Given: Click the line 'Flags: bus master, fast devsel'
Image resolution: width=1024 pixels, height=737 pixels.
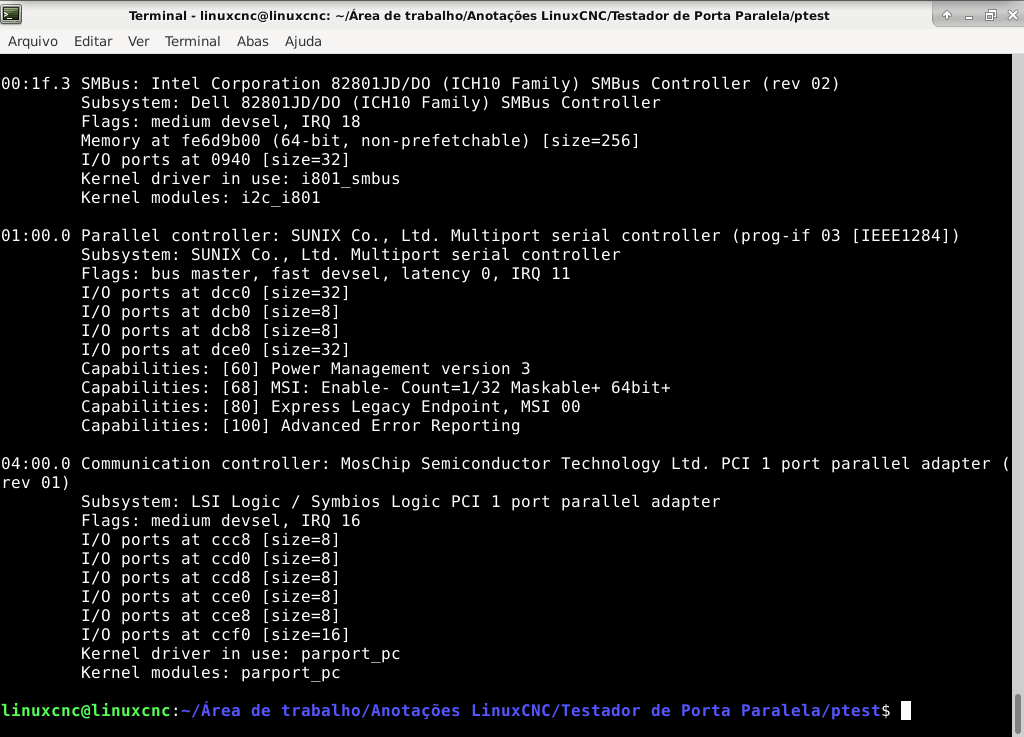Looking at the screenshot, I should [325, 273].
